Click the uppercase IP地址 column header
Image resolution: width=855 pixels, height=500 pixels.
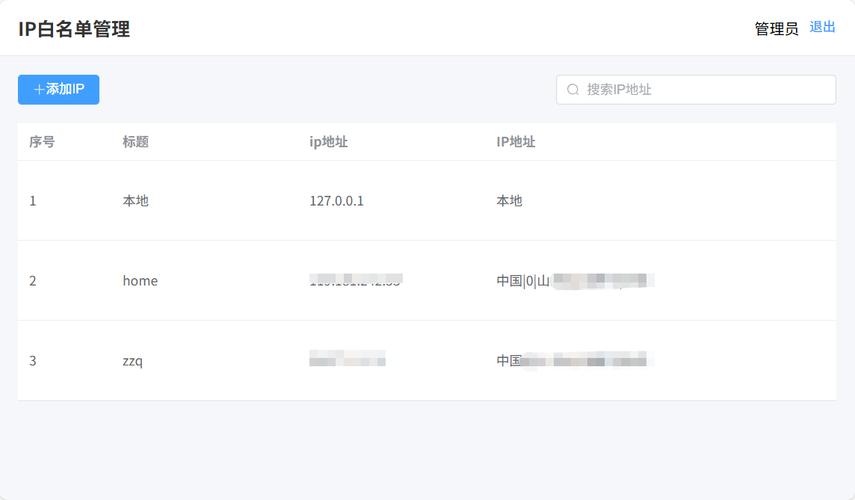point(515,142)
